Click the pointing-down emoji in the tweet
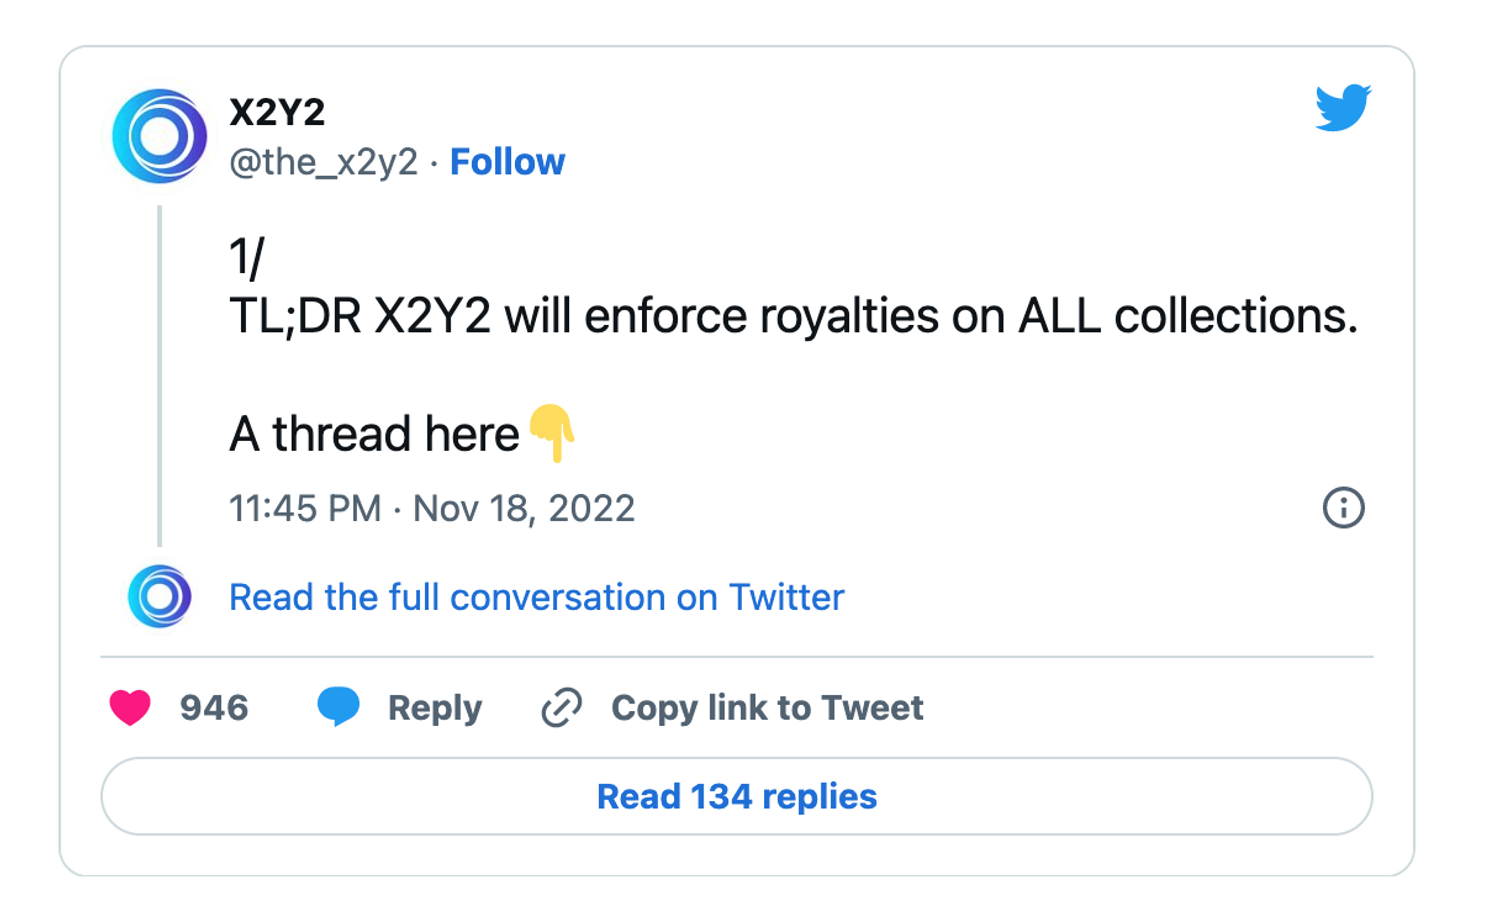This screenshot has height=910, width=1510. [x=551, y=434]
